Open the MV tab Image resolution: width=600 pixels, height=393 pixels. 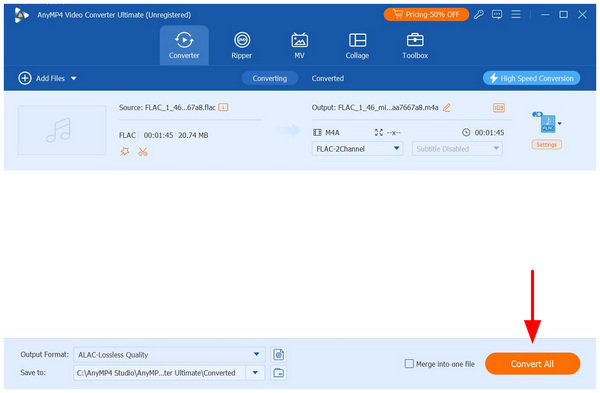(x=299, y=46)
